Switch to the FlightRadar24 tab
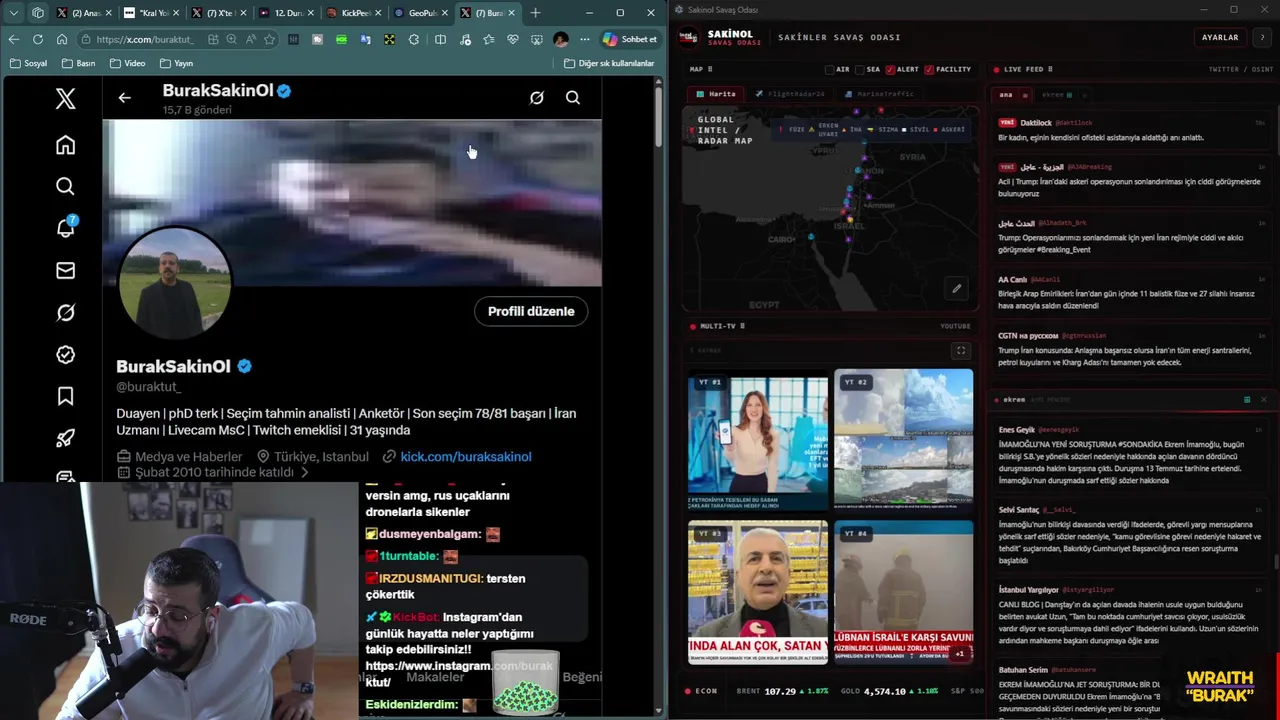Viewport: 1280px width, 720px height. click(x=790, y=94)
